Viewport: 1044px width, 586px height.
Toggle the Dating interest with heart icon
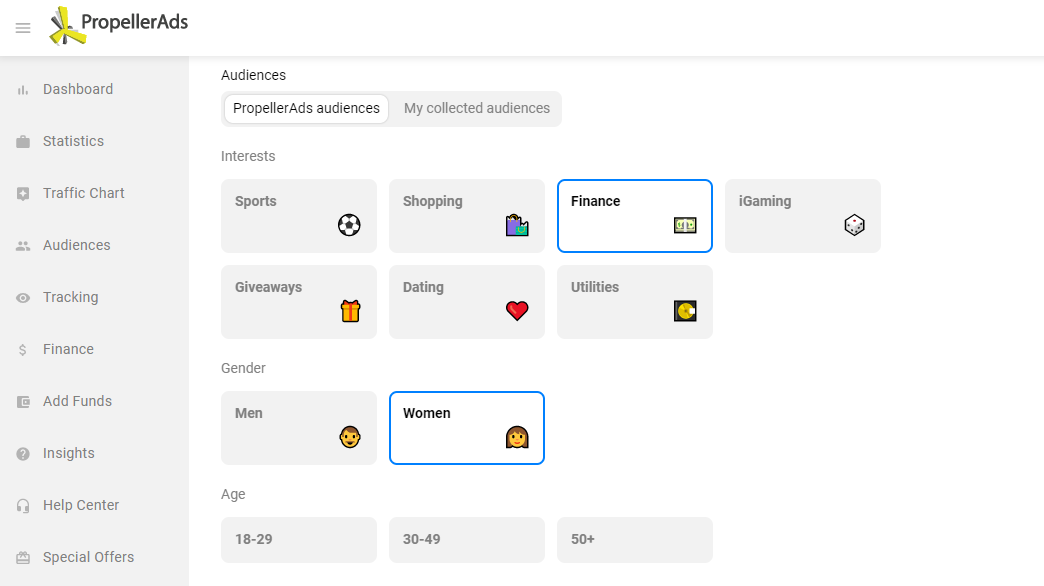pos(466,302)
